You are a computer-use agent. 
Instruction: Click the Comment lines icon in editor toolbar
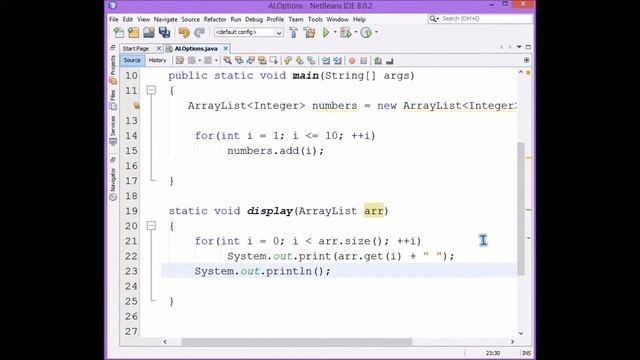pyautogui.click(x=378, y=60)
